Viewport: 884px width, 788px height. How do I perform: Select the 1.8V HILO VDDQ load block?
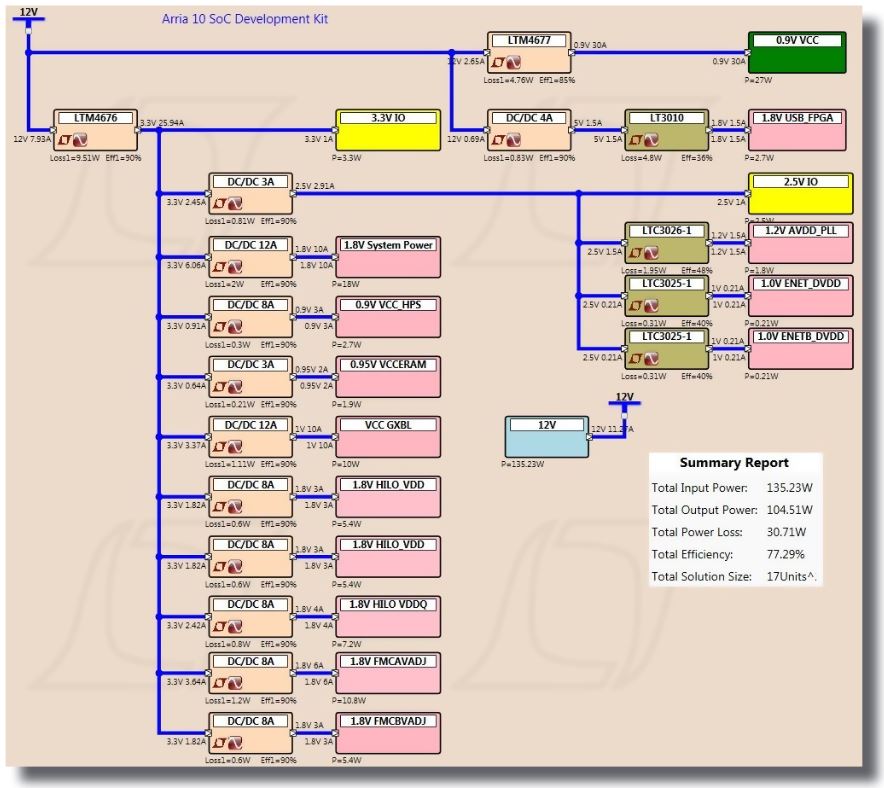(387, 615)
